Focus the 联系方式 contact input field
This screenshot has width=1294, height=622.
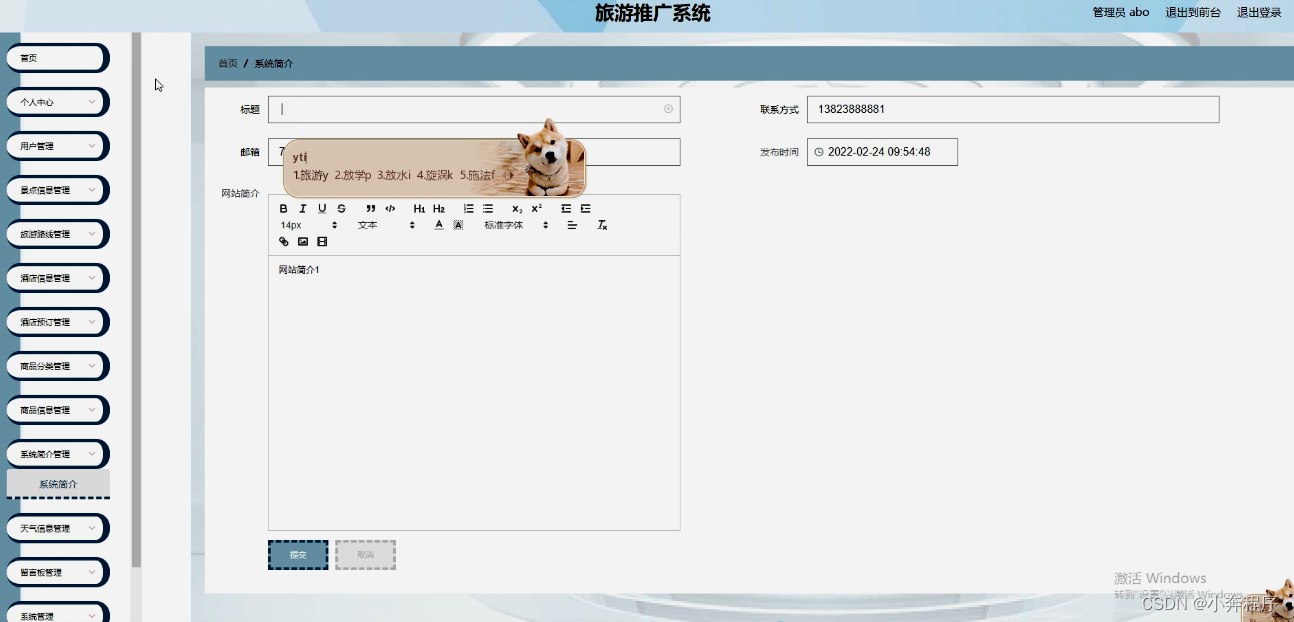pos(1013,109)
